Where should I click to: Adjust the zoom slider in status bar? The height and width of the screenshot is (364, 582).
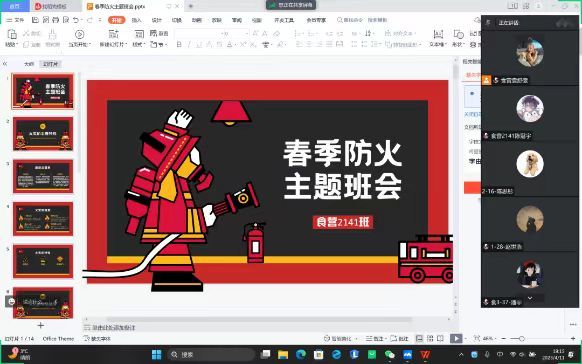coord(521,338)
